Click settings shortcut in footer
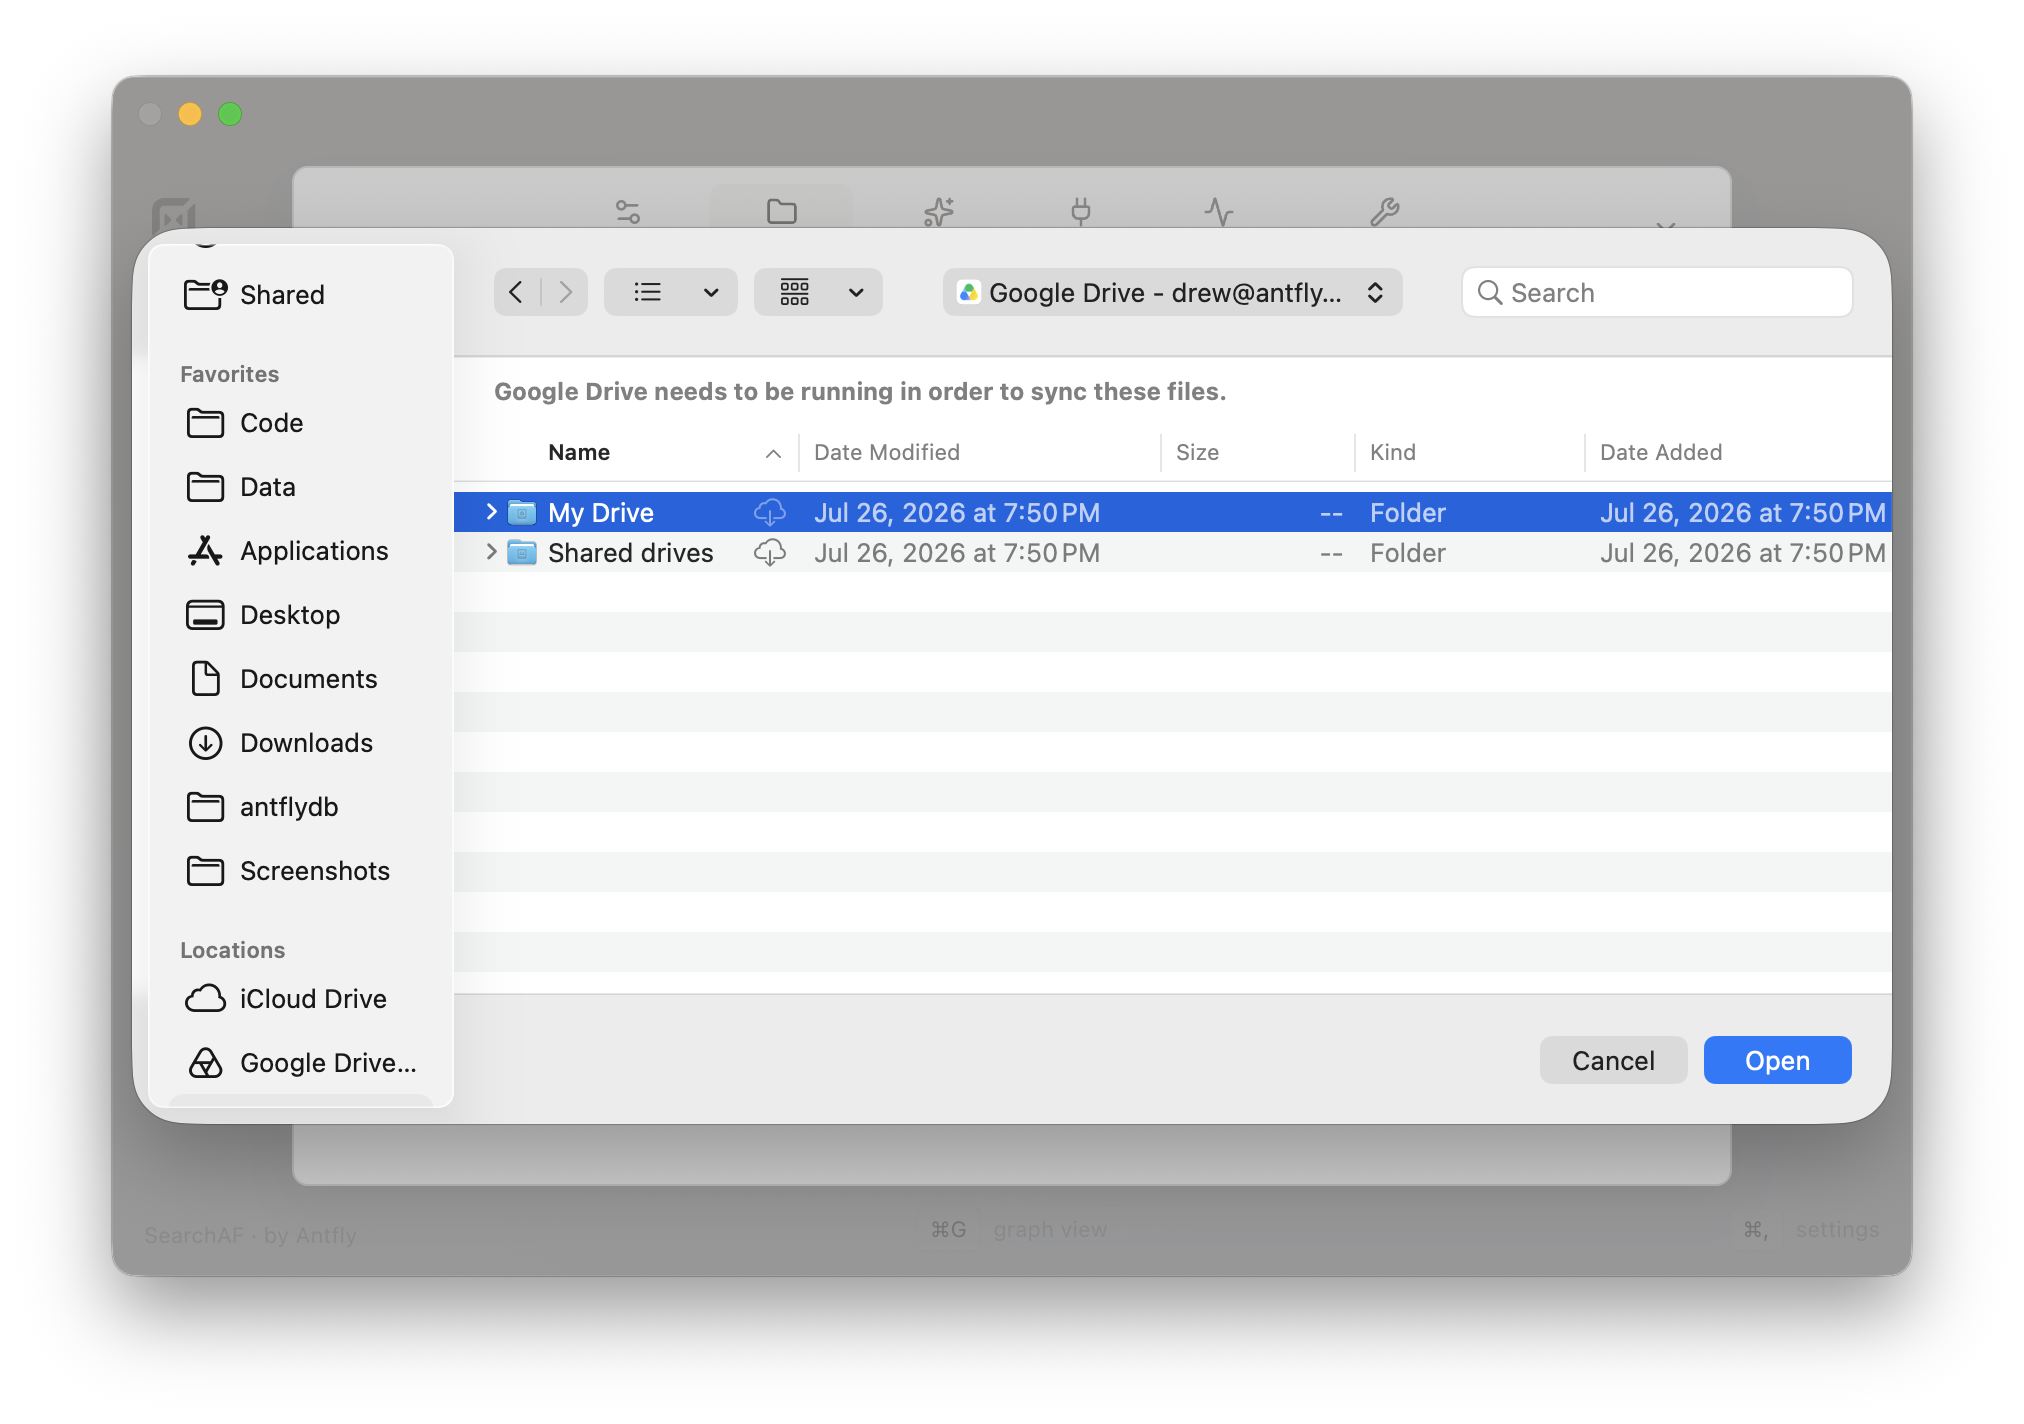 pyautogui.click(x=1810, y=1229)
